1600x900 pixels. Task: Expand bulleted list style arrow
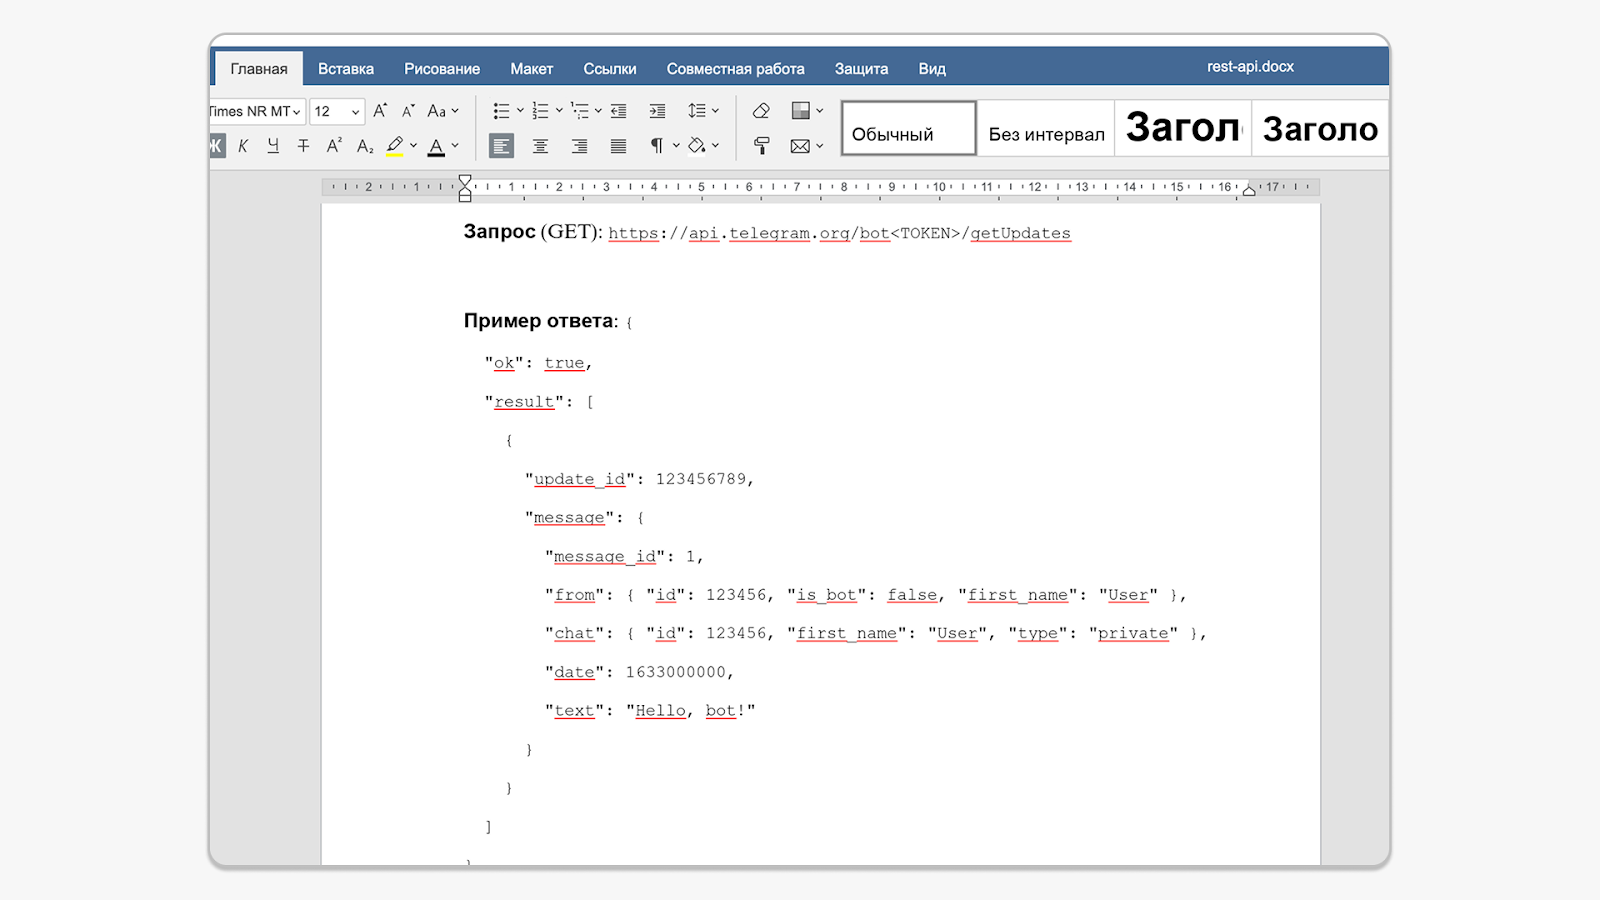[x=520, y=111]
